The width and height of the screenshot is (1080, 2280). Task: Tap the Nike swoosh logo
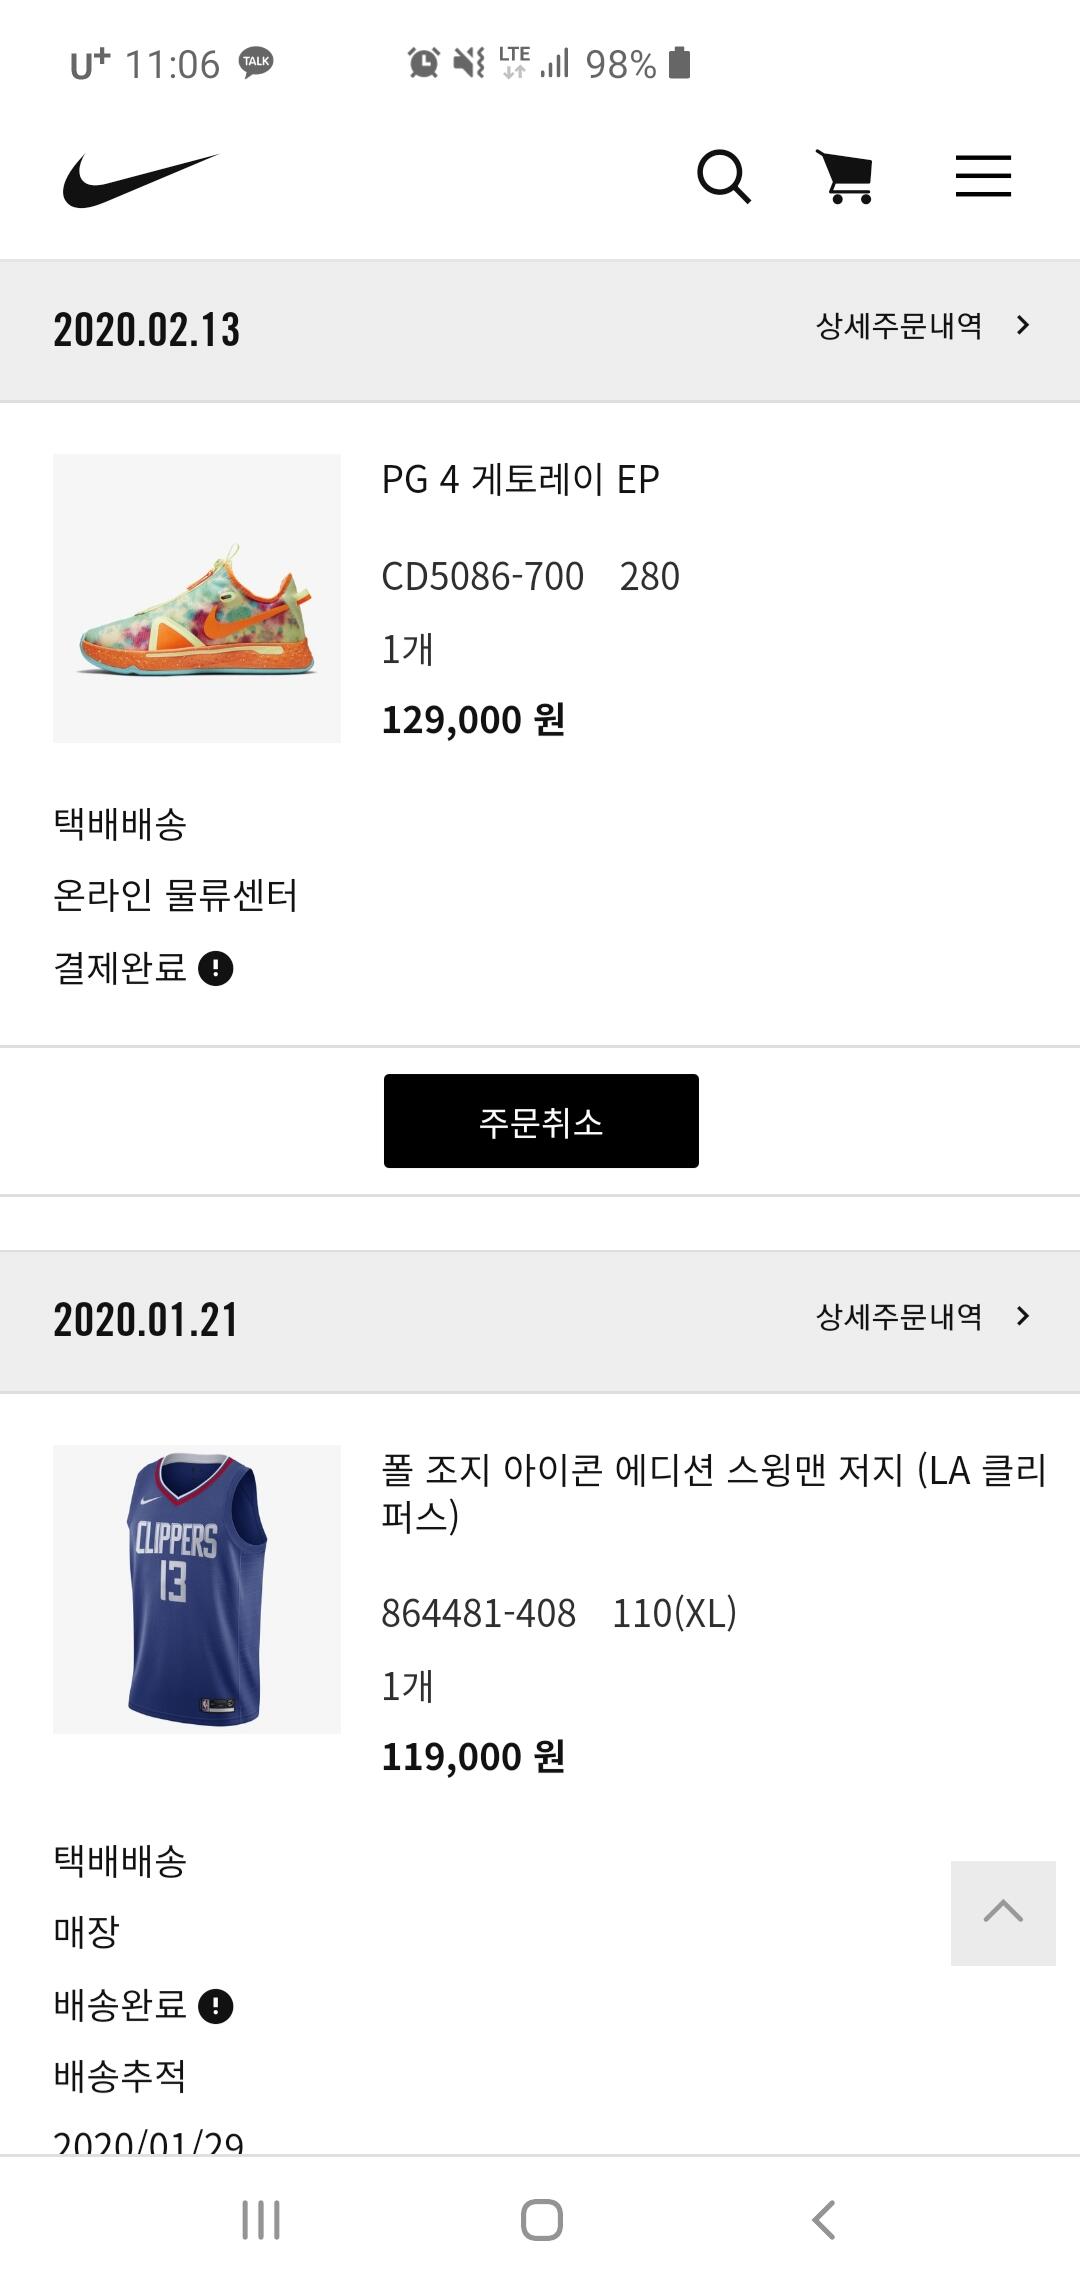[x=140, y=180]
